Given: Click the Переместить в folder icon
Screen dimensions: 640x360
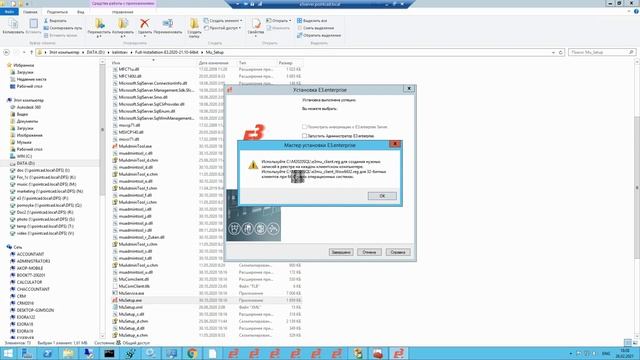Looking at the screenshot, I should pos(99,27).
